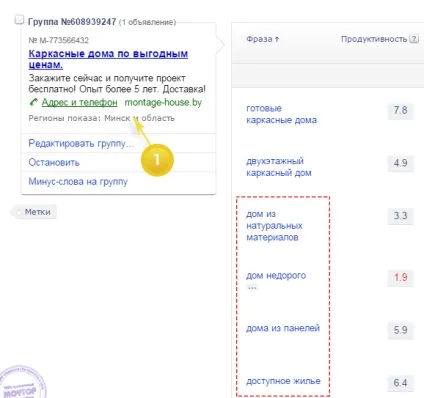Click the productivity value 6.4
Screen dimensions: 424x398
[x=400, y=383]
